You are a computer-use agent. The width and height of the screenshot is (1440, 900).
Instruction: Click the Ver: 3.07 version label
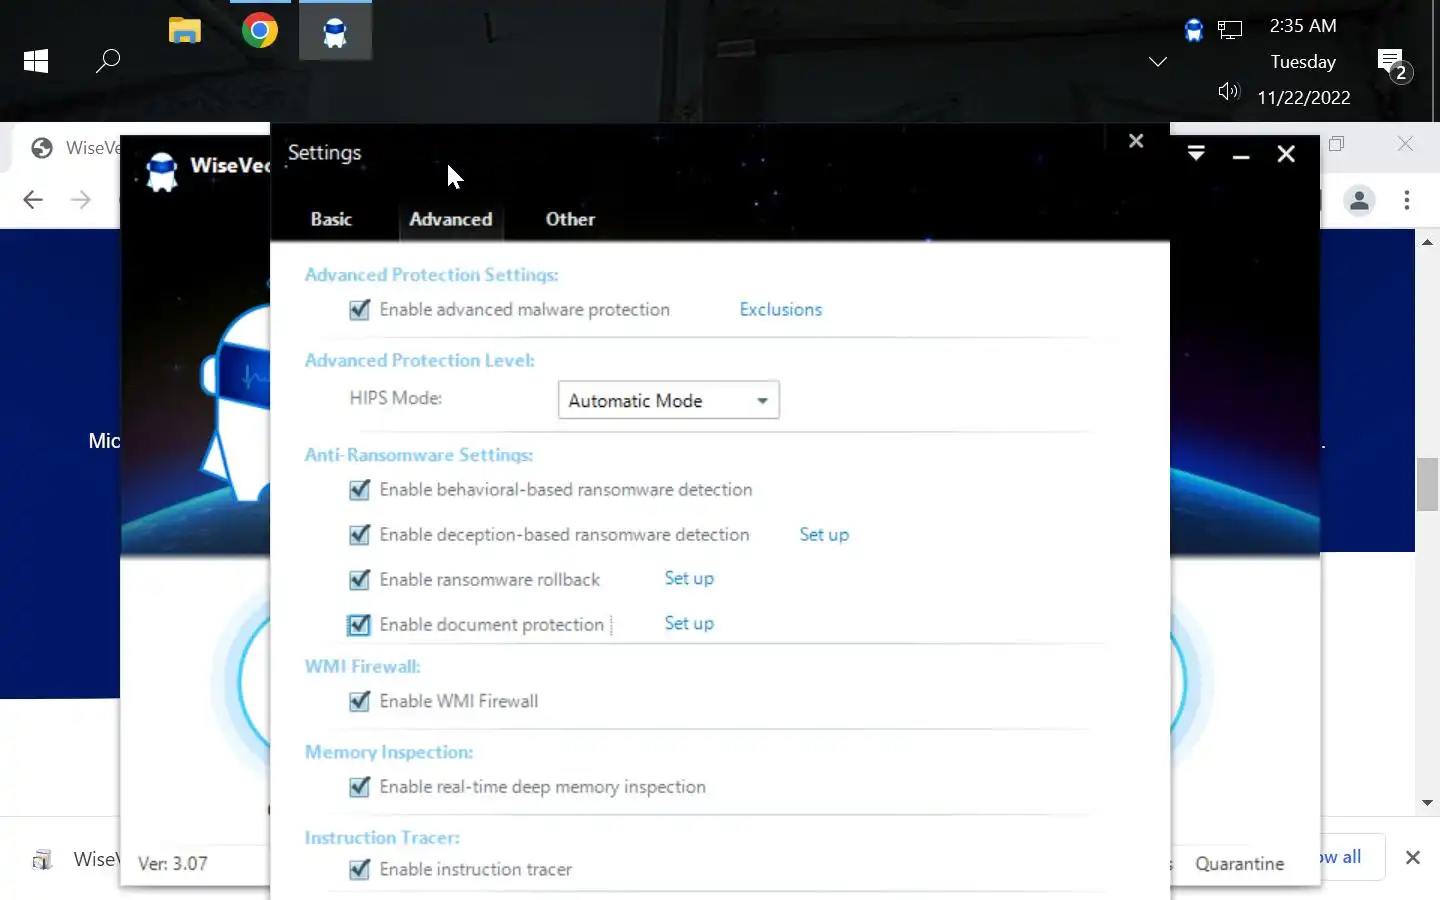tap(173, 864)
